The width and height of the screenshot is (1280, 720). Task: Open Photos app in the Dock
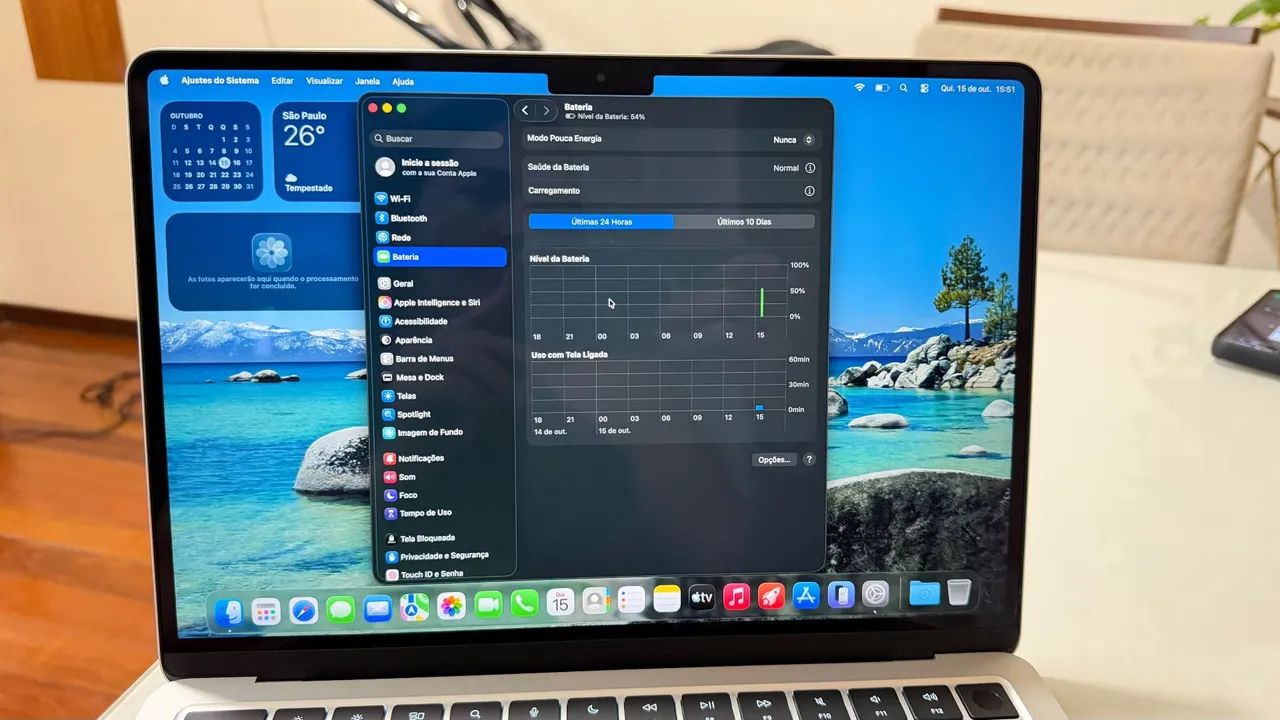click(x=451, y=605)
